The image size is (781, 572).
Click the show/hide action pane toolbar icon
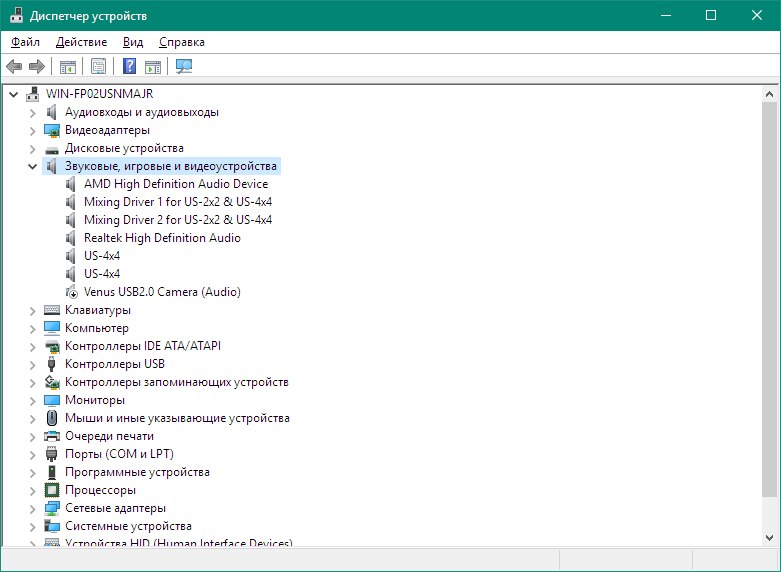point(153,66)
